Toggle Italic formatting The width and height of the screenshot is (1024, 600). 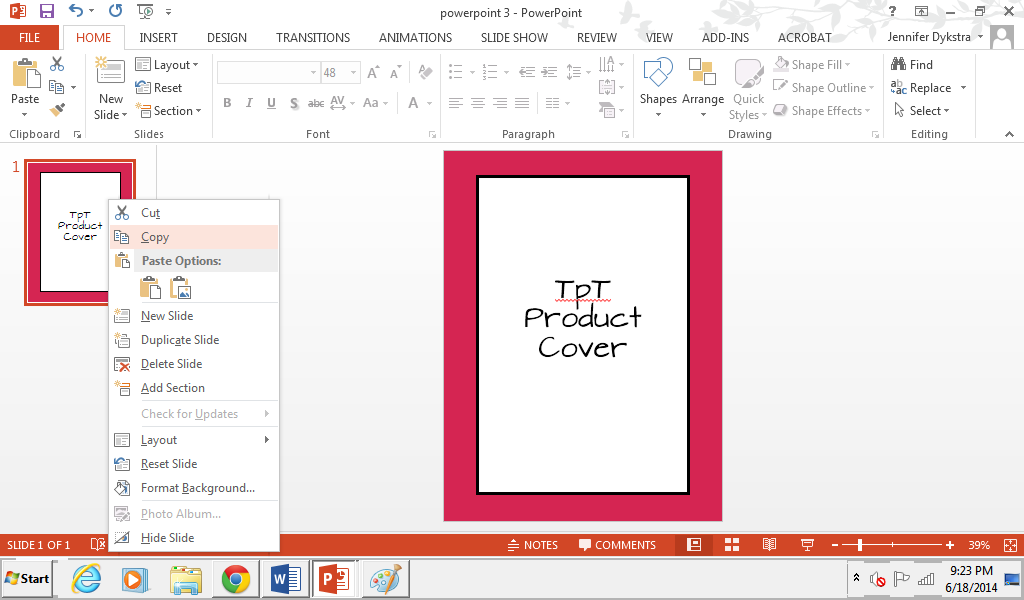tap(249, 103)
